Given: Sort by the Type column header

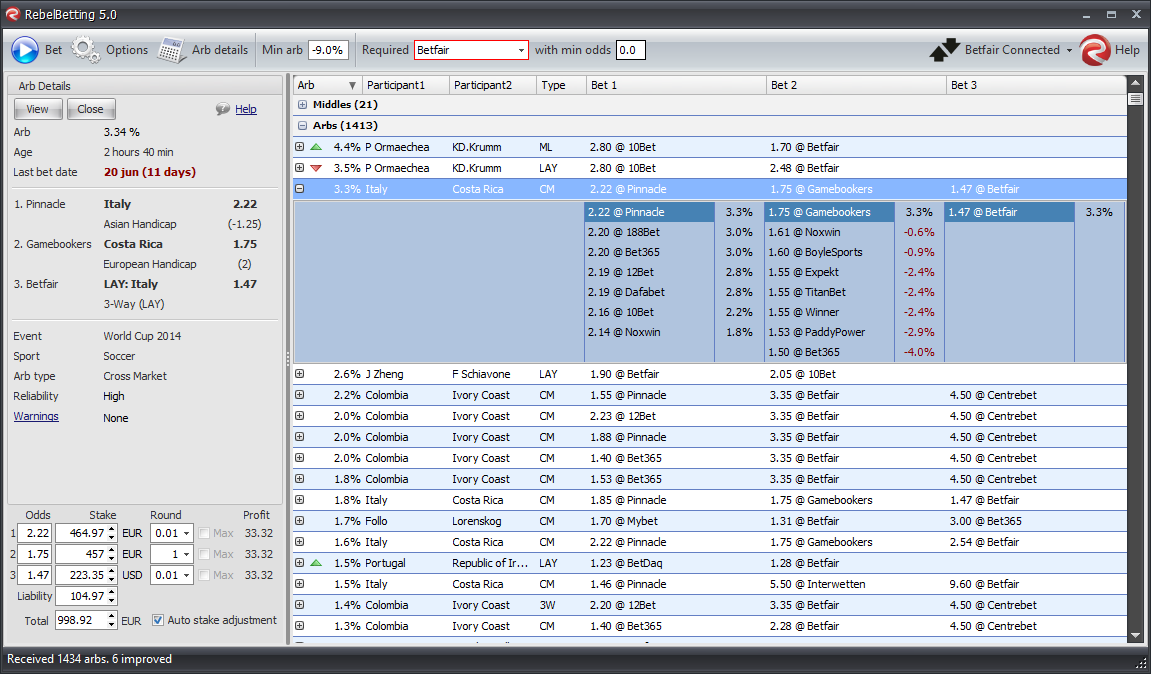Looking at the screenshot, I should click(553, 85).
